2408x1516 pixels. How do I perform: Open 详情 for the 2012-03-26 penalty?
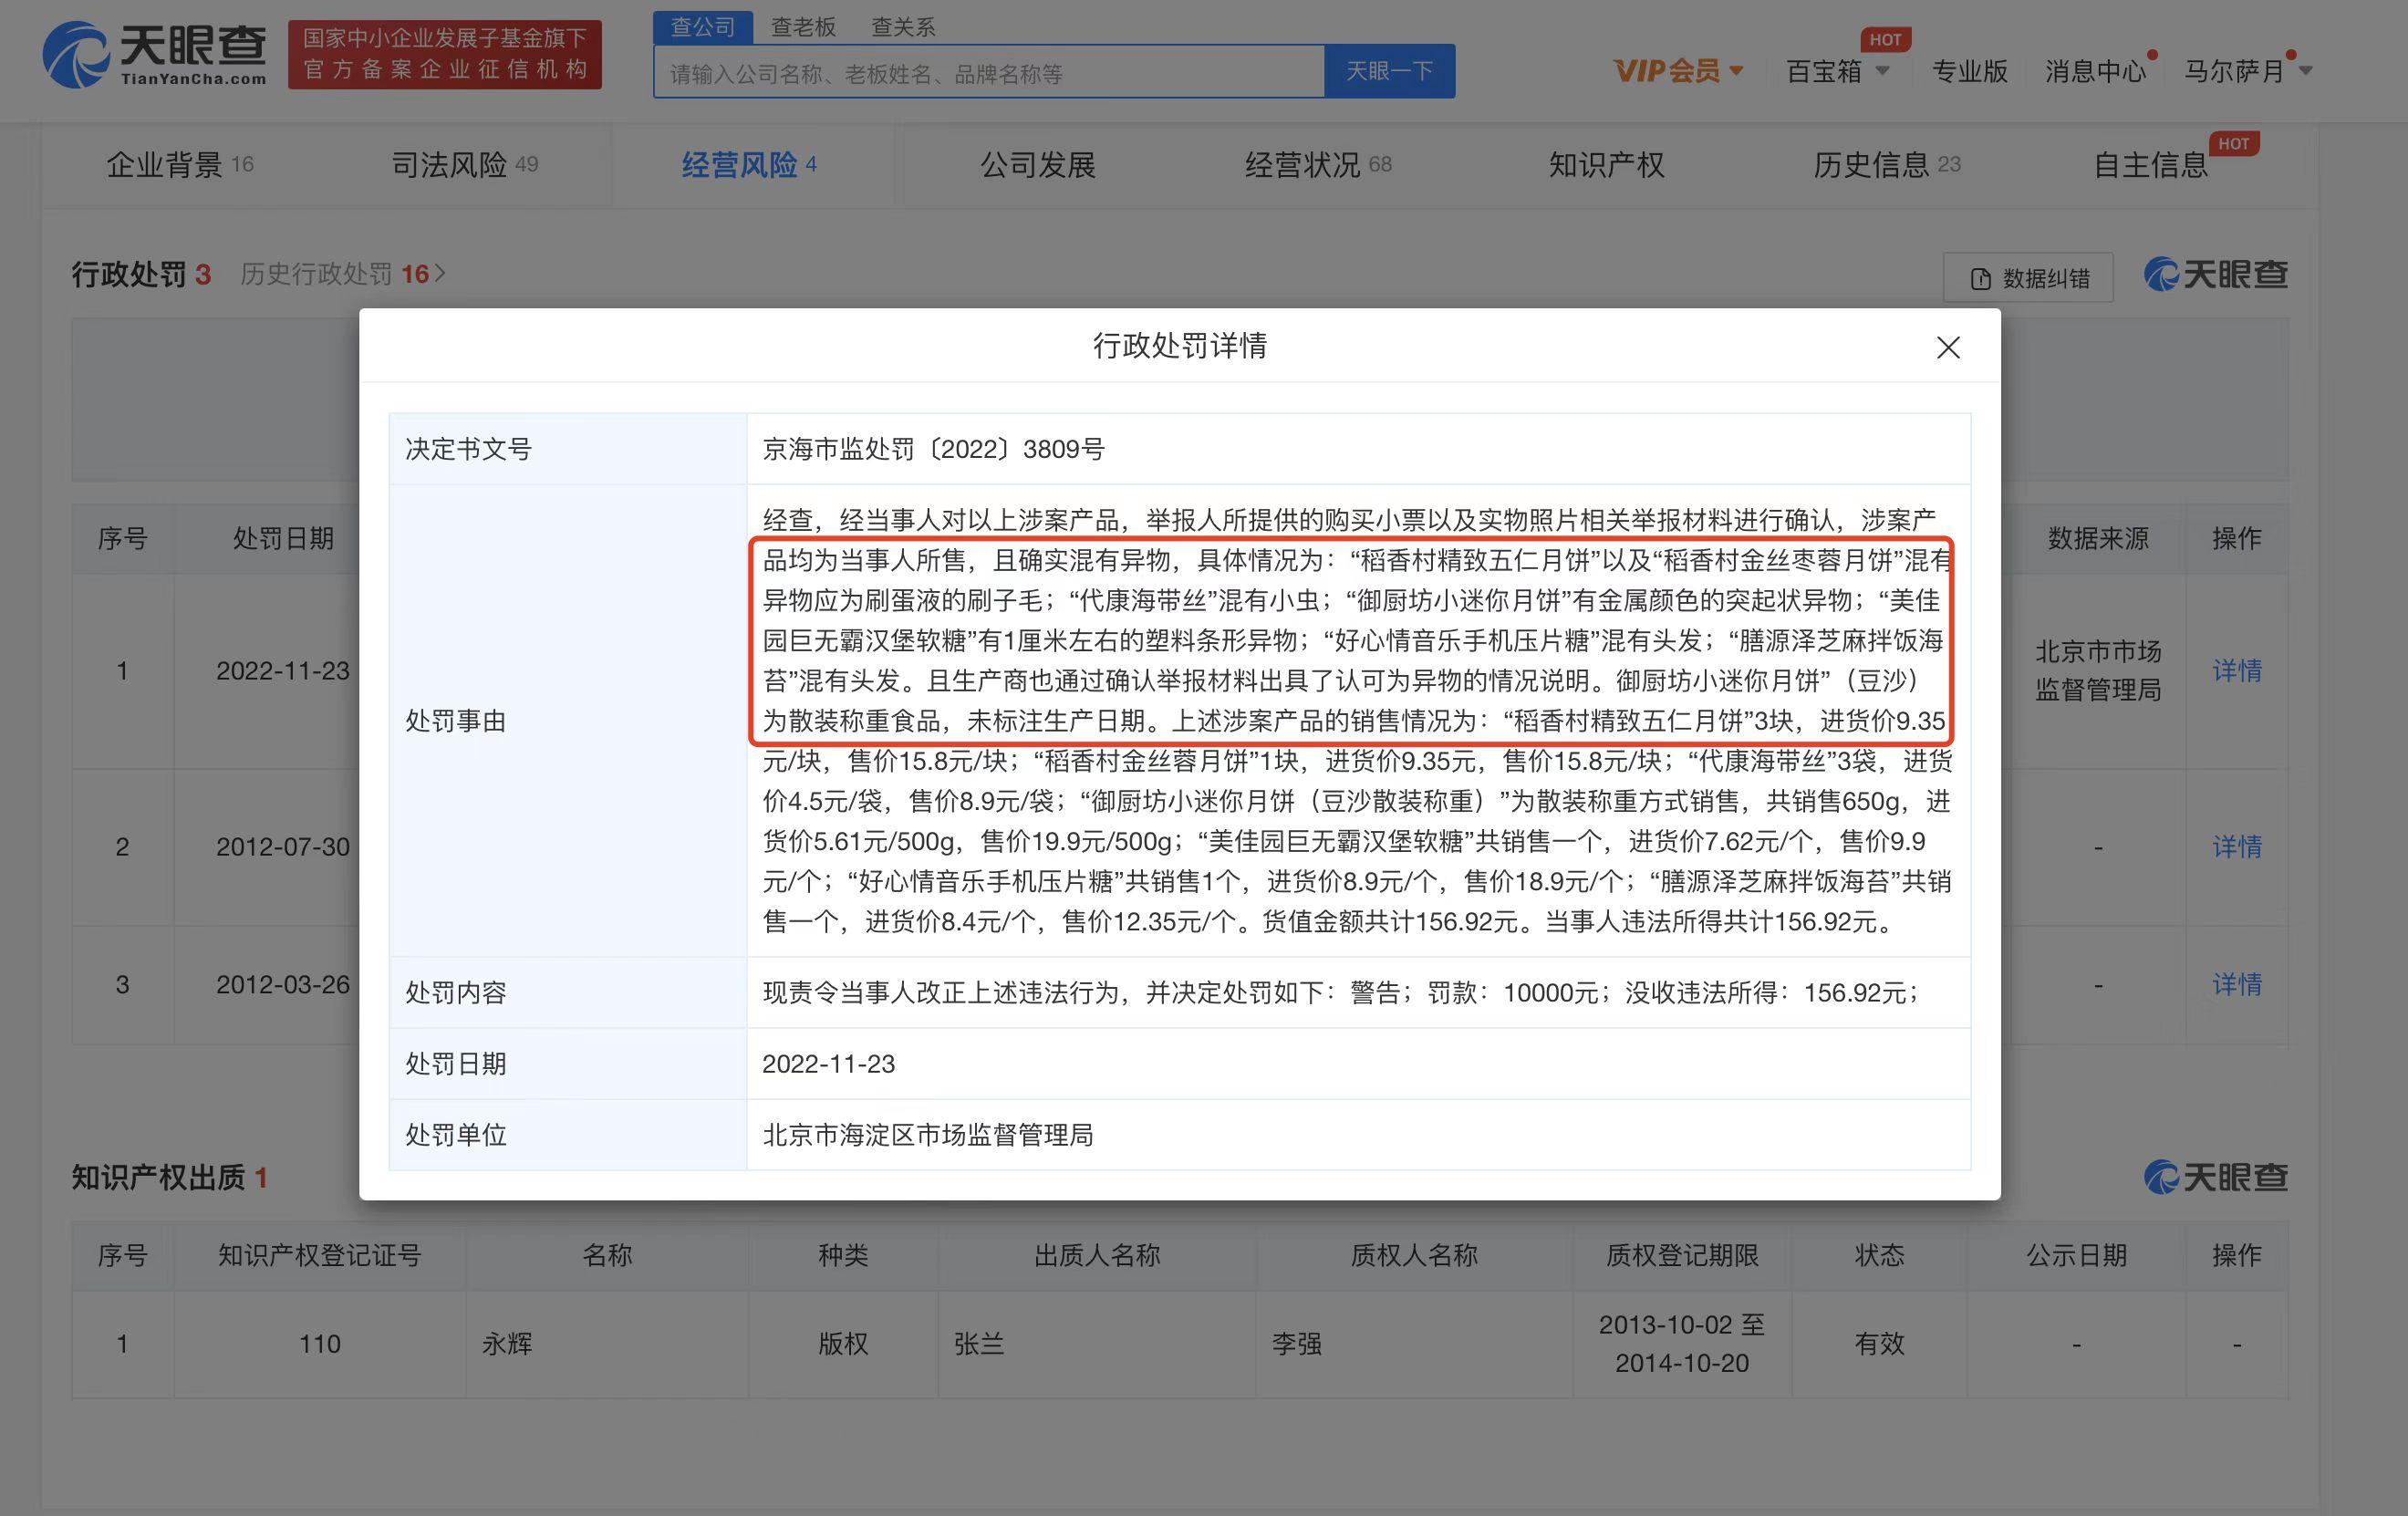click(x=2236, y=984)
